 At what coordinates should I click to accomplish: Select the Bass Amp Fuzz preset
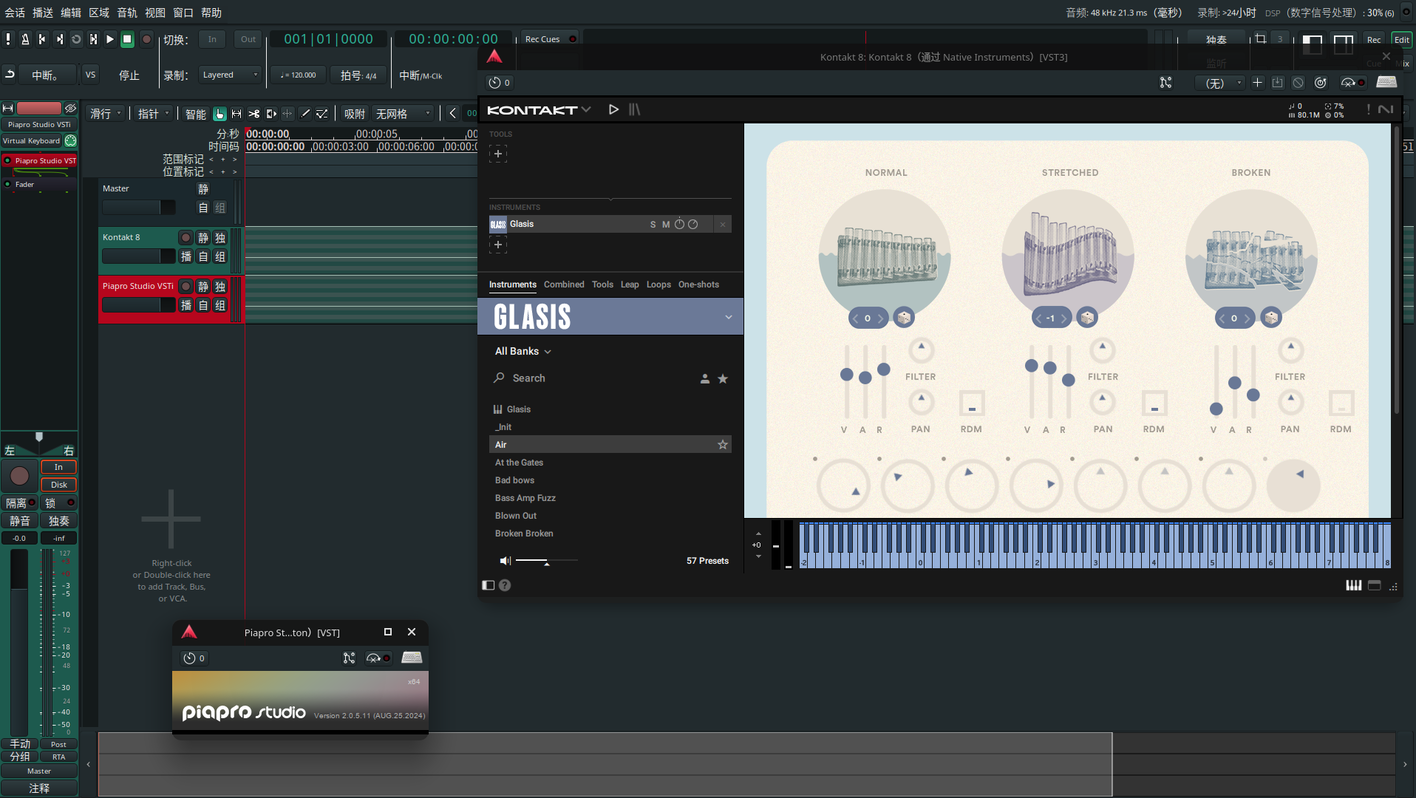610,498
